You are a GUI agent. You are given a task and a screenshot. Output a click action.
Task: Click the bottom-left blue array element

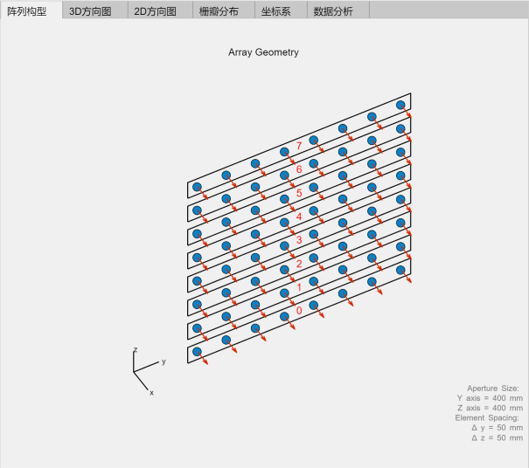pos(197,352)
